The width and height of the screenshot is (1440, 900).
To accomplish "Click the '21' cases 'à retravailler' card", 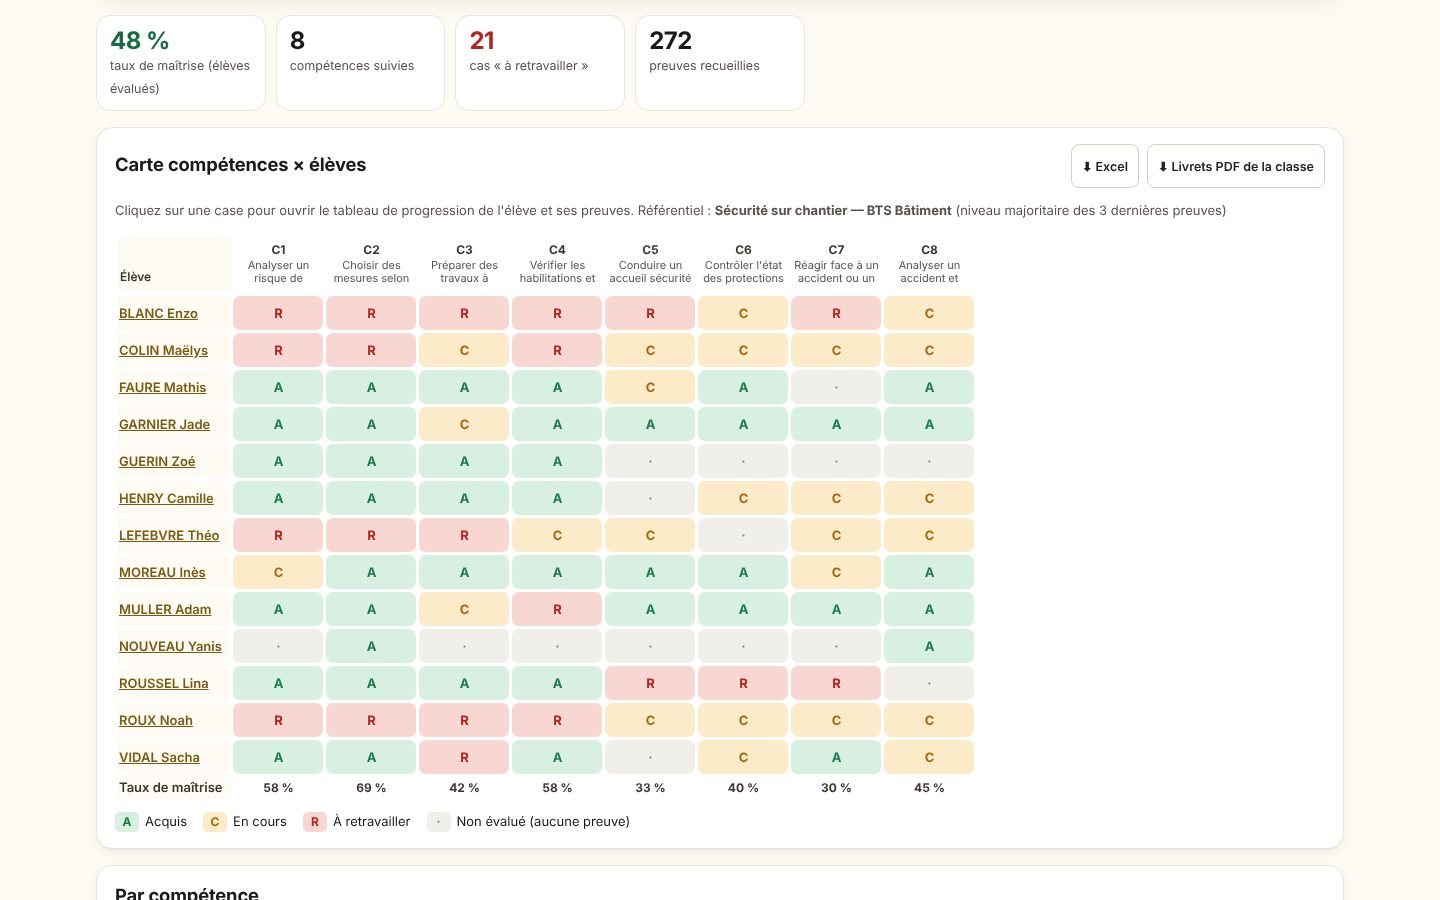I will click(x=540, y=63).
